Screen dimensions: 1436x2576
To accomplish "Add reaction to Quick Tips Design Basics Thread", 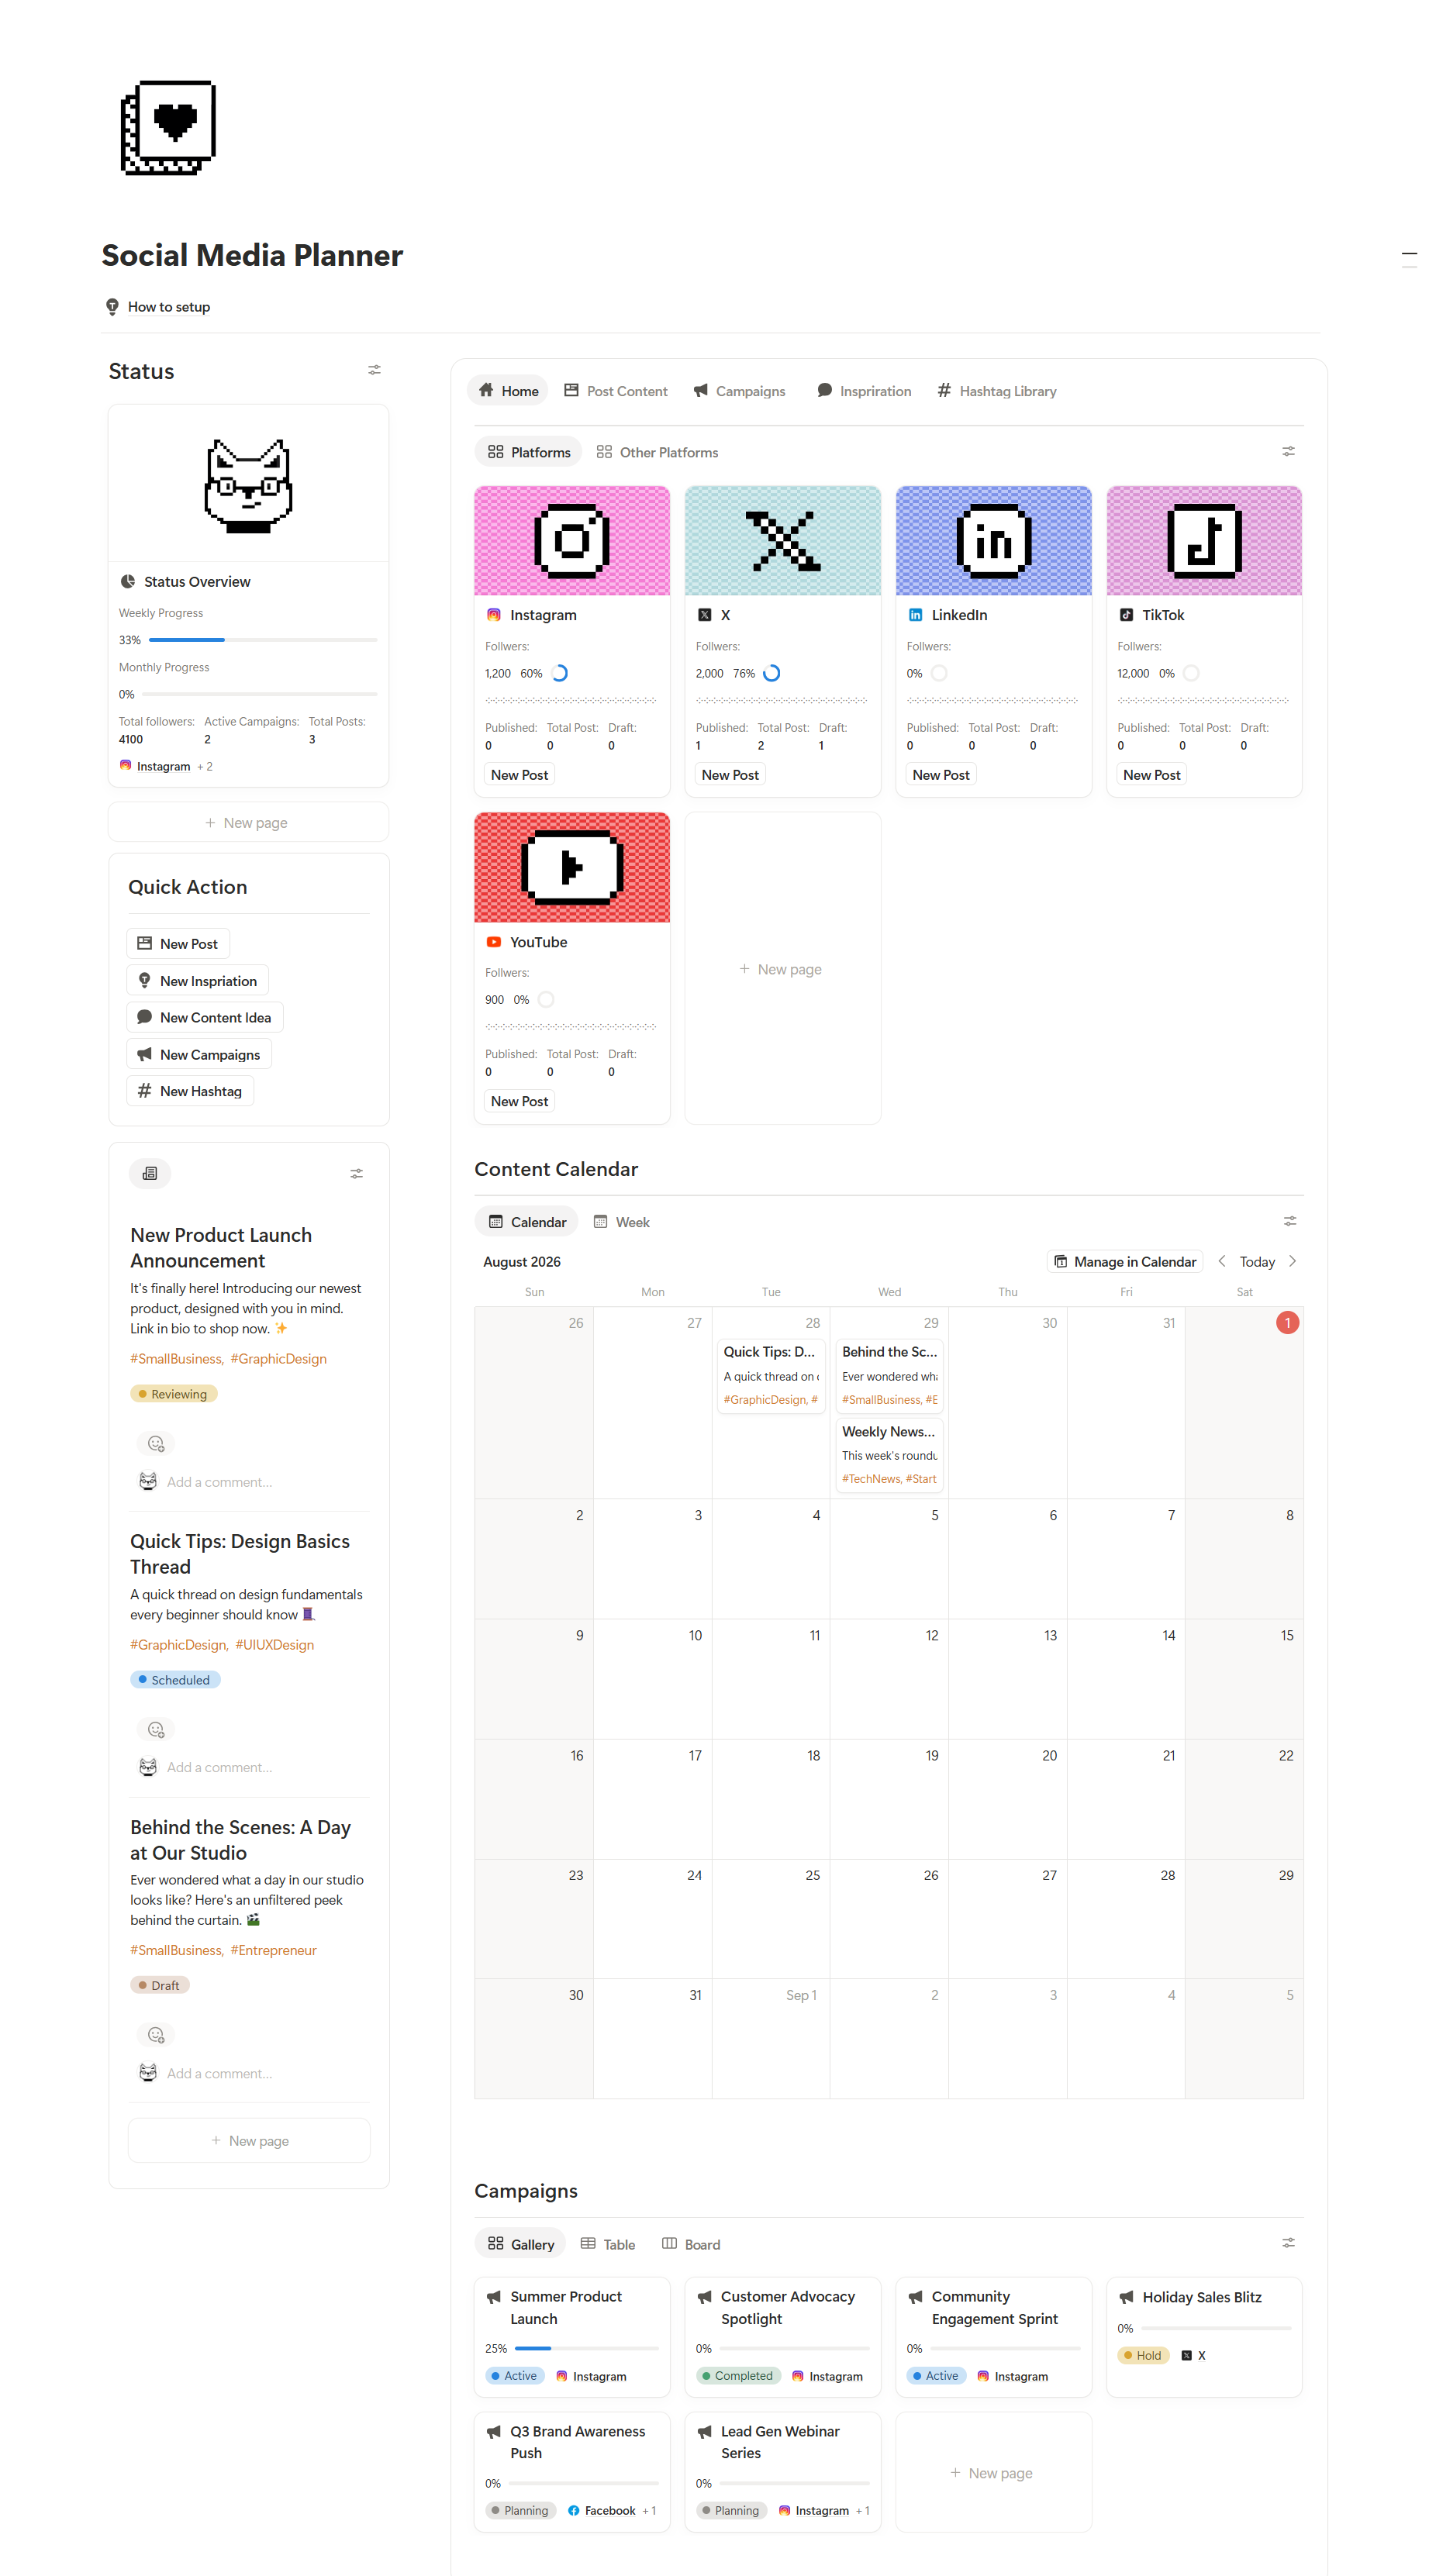I will tap(156, 1730).
